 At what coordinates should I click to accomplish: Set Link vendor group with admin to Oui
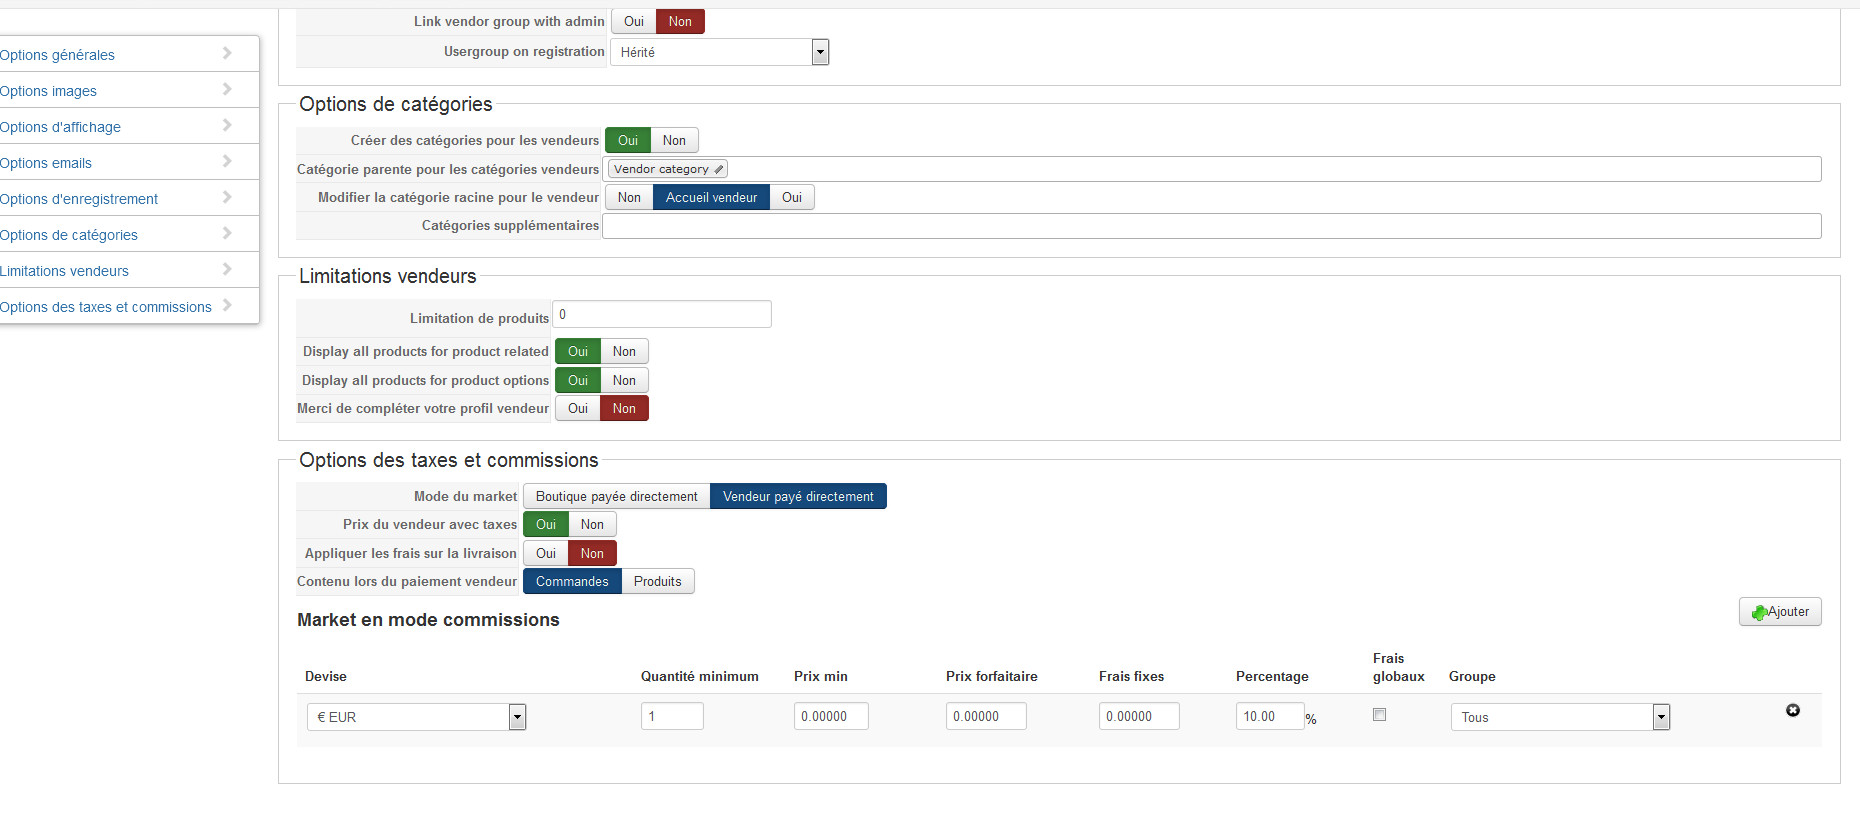click(x=634, y=21)
